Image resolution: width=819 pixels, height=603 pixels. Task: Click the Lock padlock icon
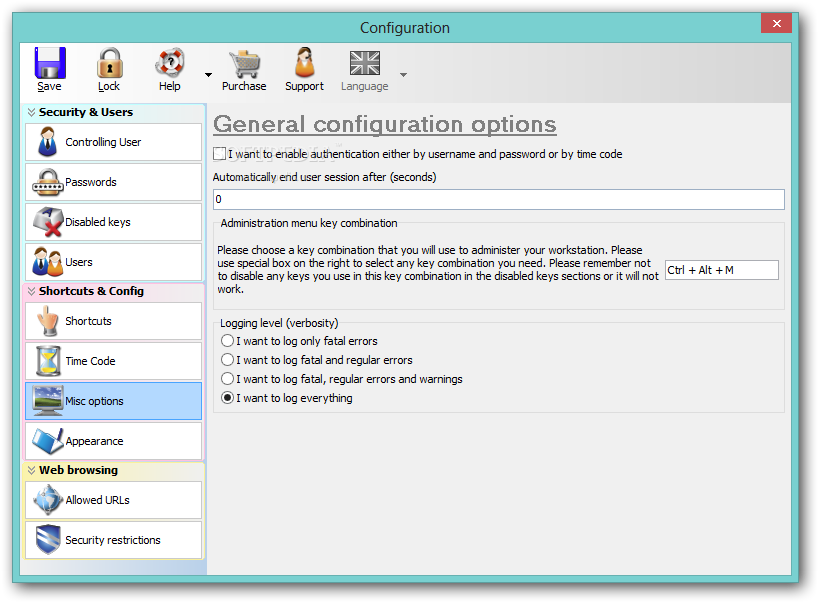(x=109, y=63)
